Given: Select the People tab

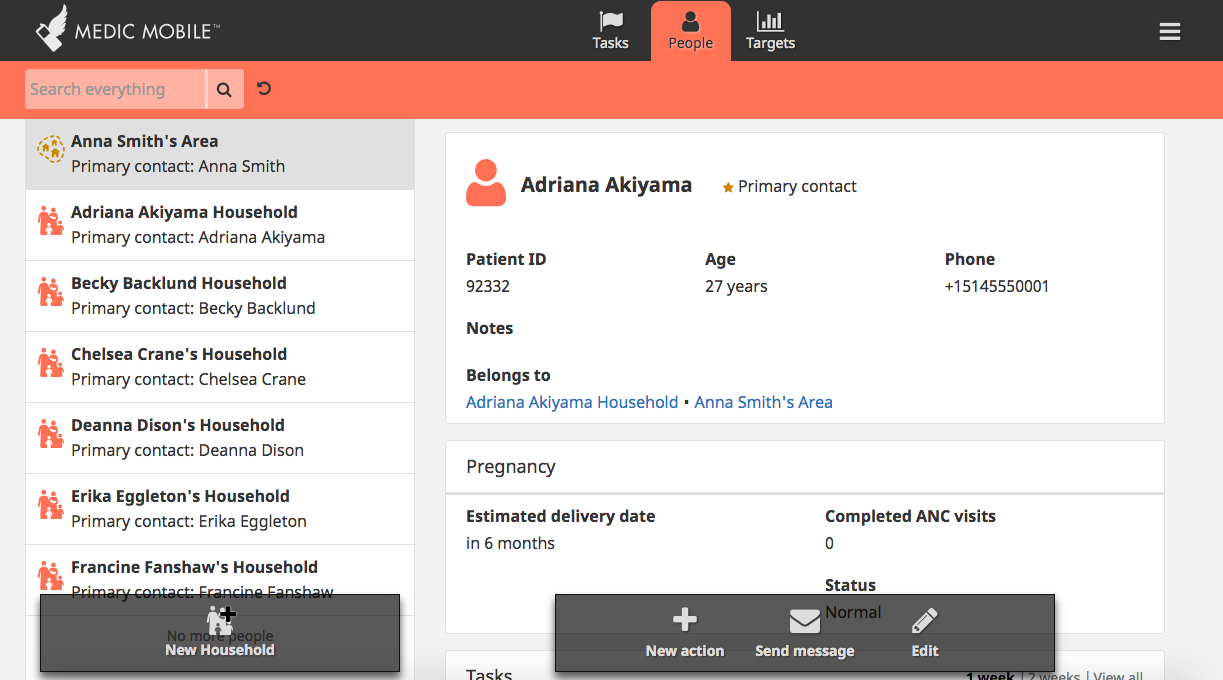Looking at the screenshot, I should point(691,31).
